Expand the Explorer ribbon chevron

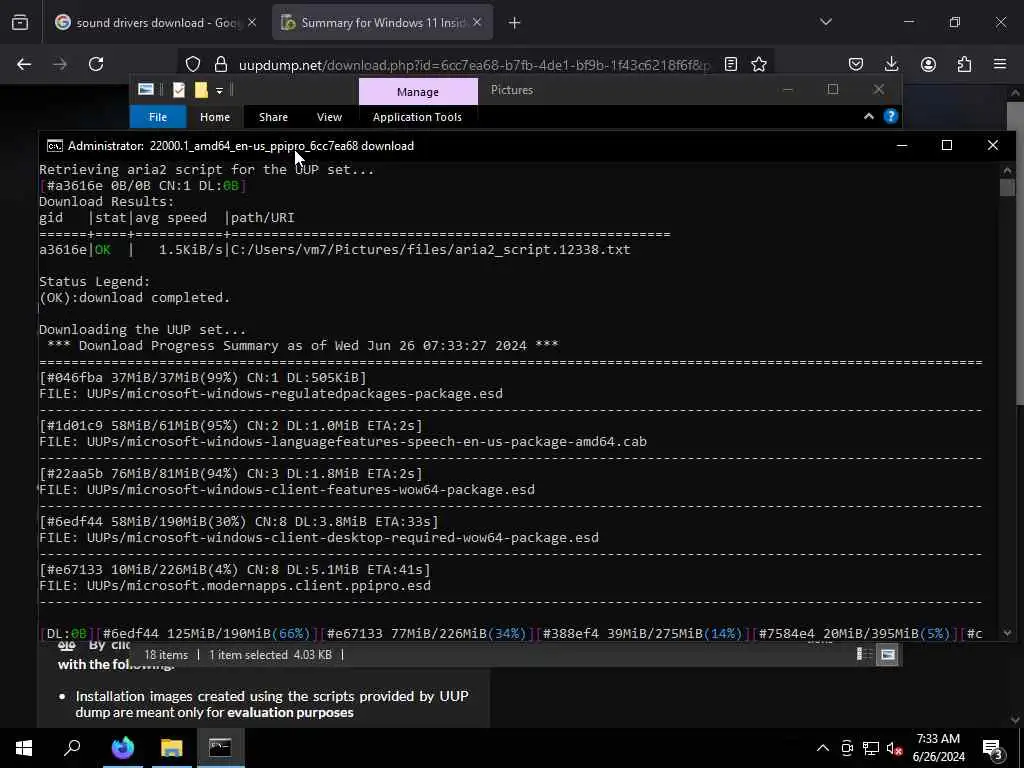pyautogui.click(x=869, y=116)
